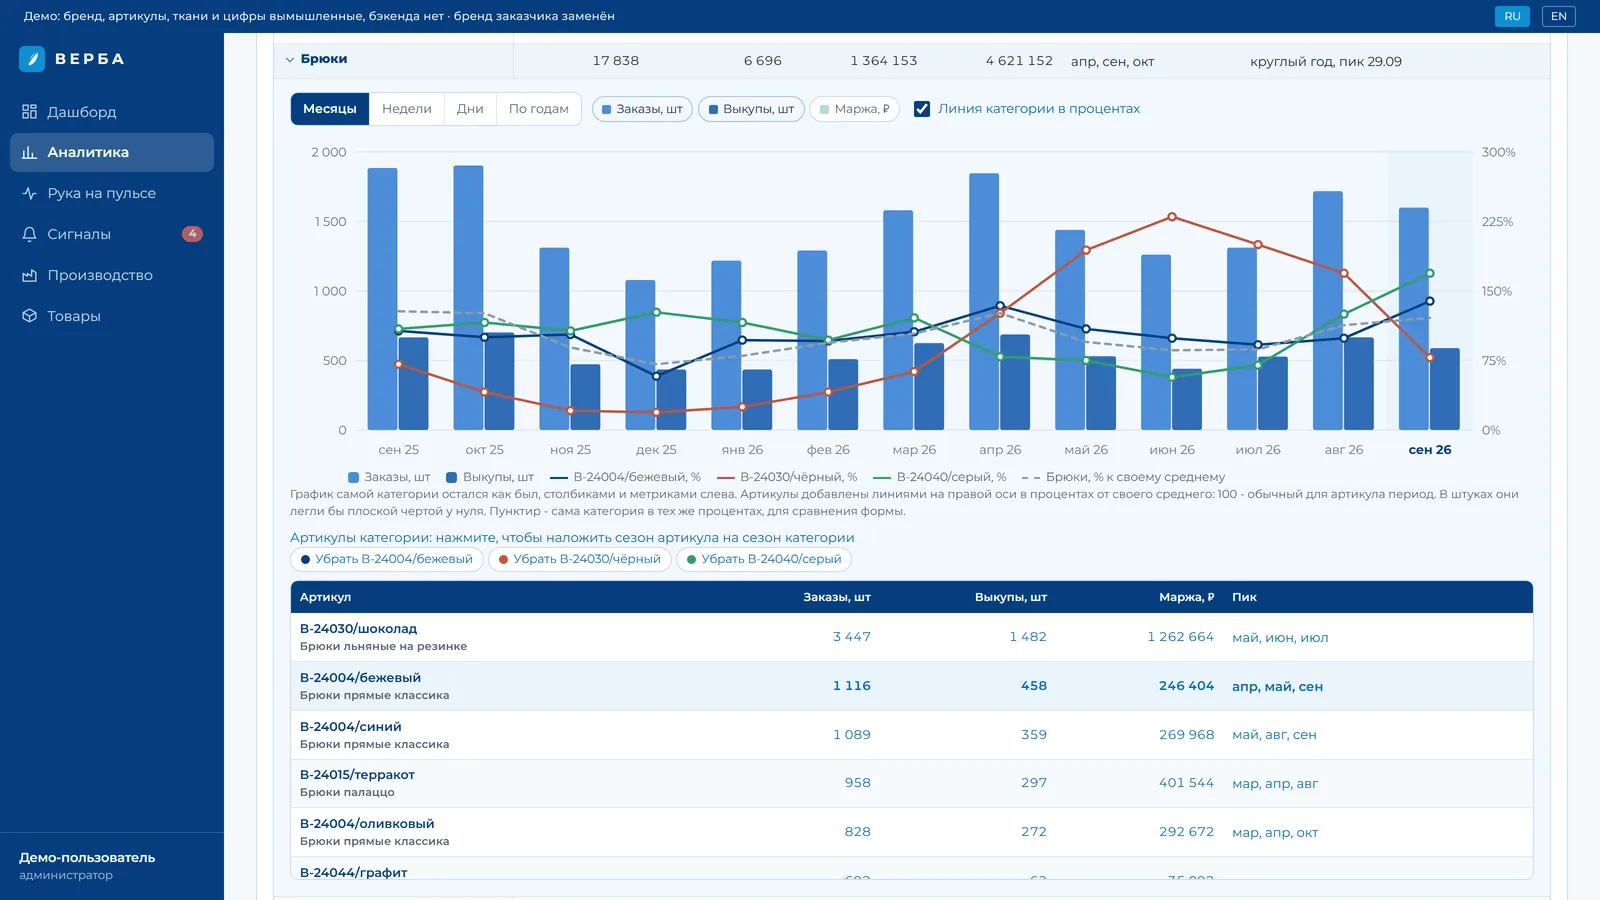
Task: Click the Верба feather logo icon
Action: 32,59
